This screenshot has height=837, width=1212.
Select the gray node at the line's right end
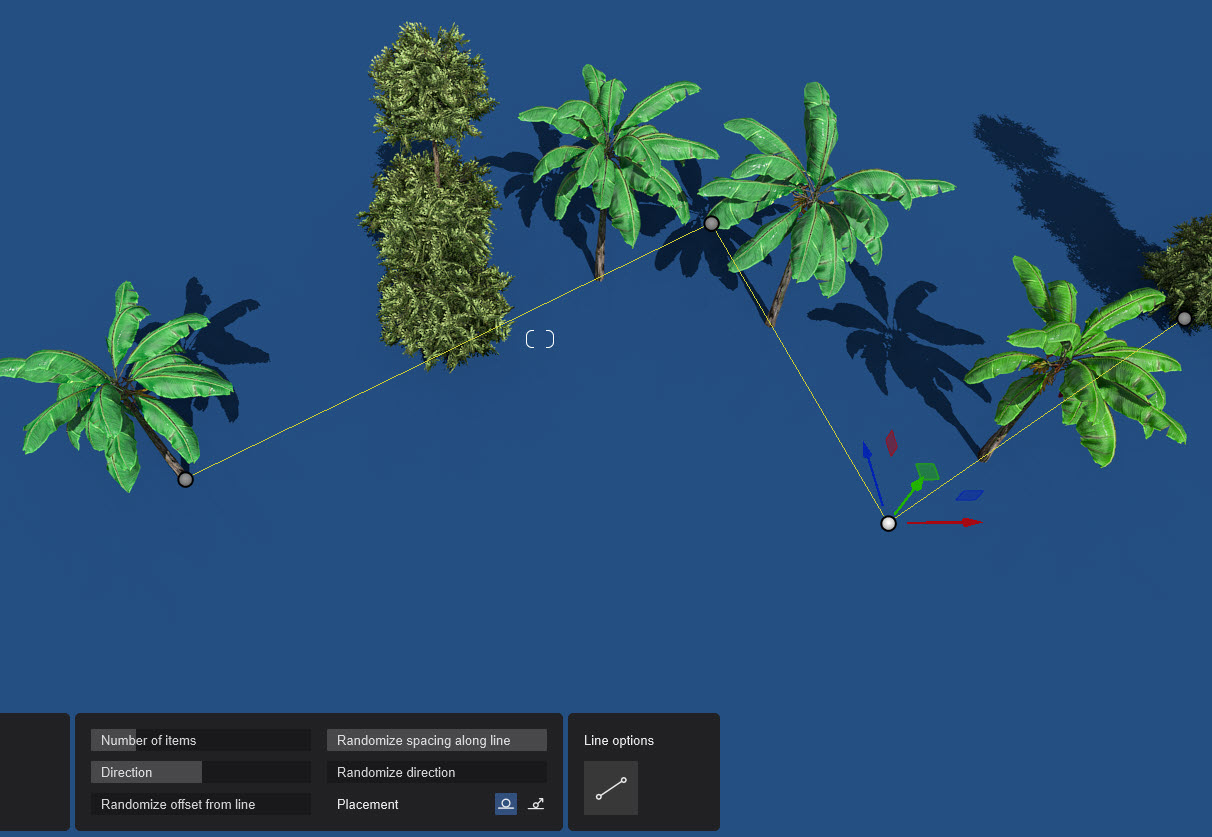[x=1184, y=319]
